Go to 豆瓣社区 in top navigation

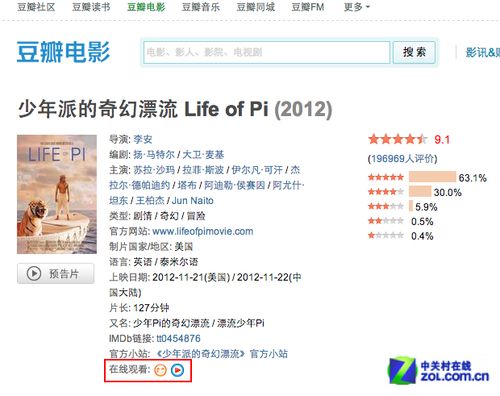[x=36, y=7]
